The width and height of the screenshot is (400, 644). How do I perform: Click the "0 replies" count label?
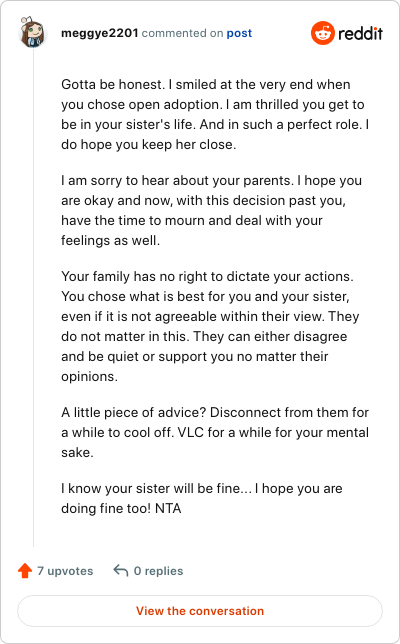tap(159, 571)
